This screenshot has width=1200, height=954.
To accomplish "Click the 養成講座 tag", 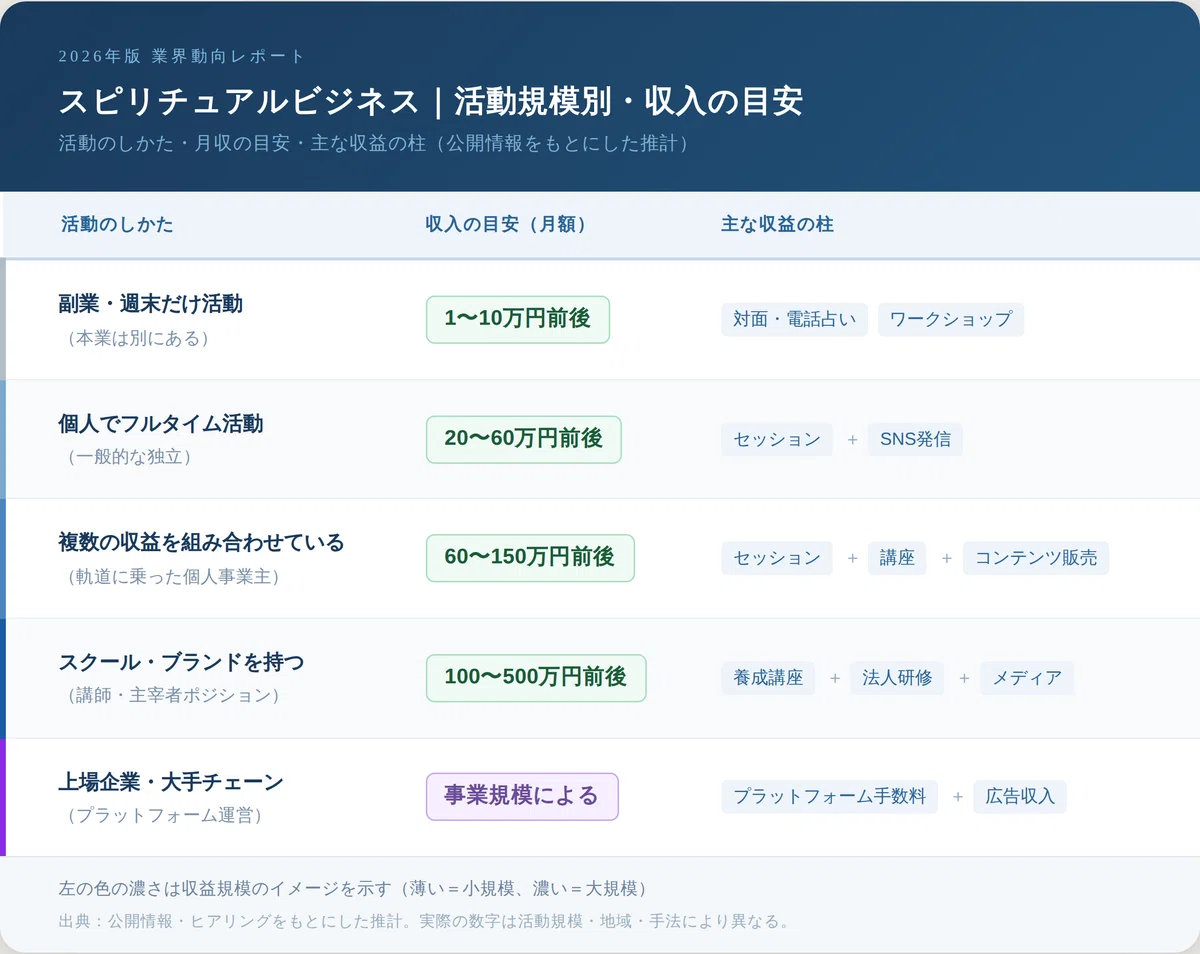I will pos(768,678).
